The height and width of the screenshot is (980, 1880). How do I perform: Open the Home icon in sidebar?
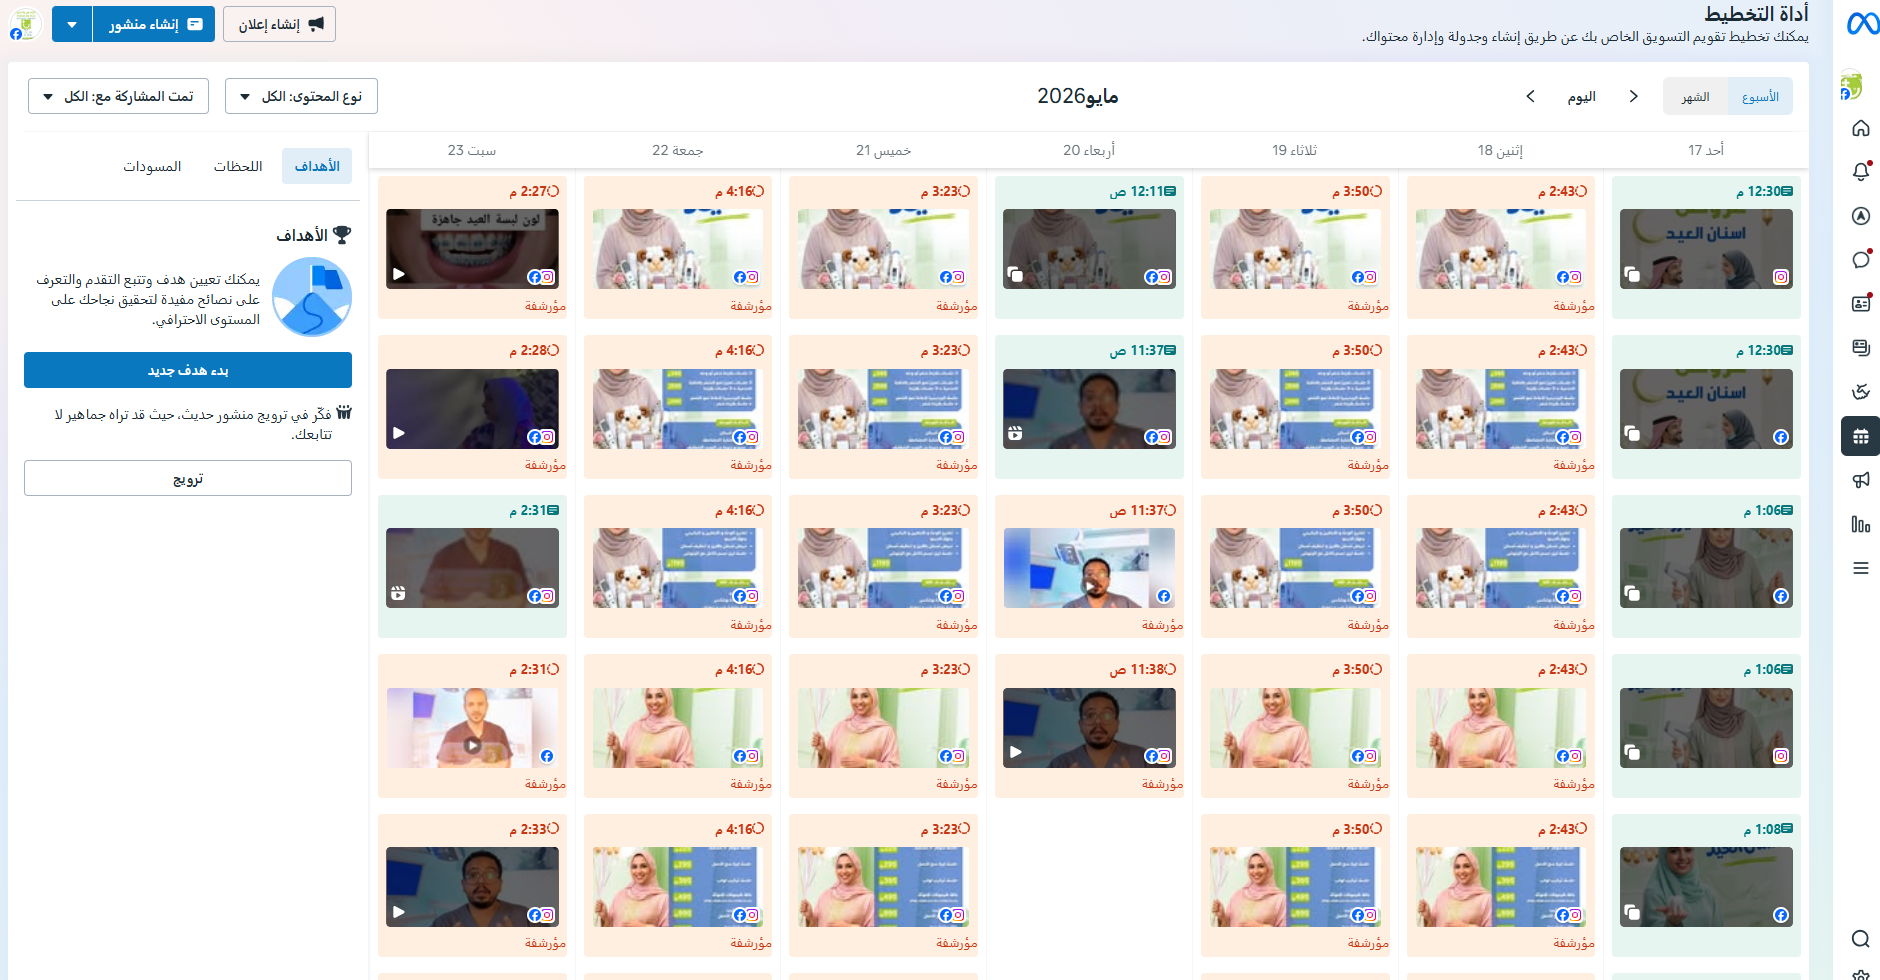click(x=1860, y=128)
